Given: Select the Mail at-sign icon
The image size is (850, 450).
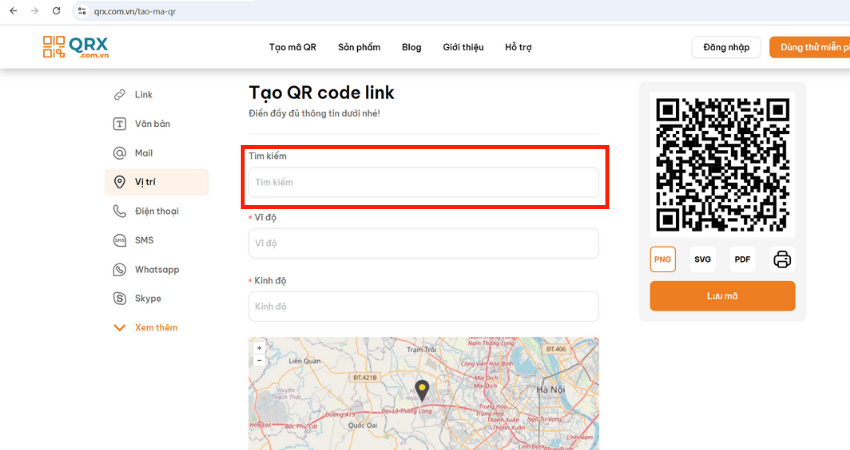Looking at the screenshot, I should pyautogui.click(x=119, y=153).
